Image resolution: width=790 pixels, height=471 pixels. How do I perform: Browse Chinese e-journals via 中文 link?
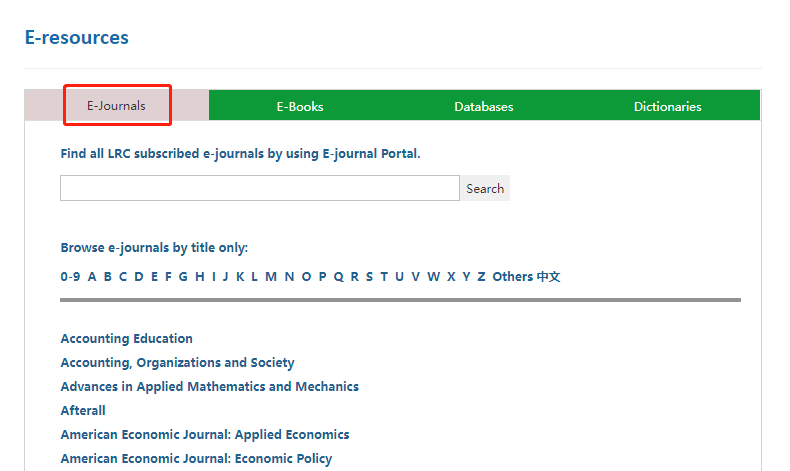[x=549, y=277]
